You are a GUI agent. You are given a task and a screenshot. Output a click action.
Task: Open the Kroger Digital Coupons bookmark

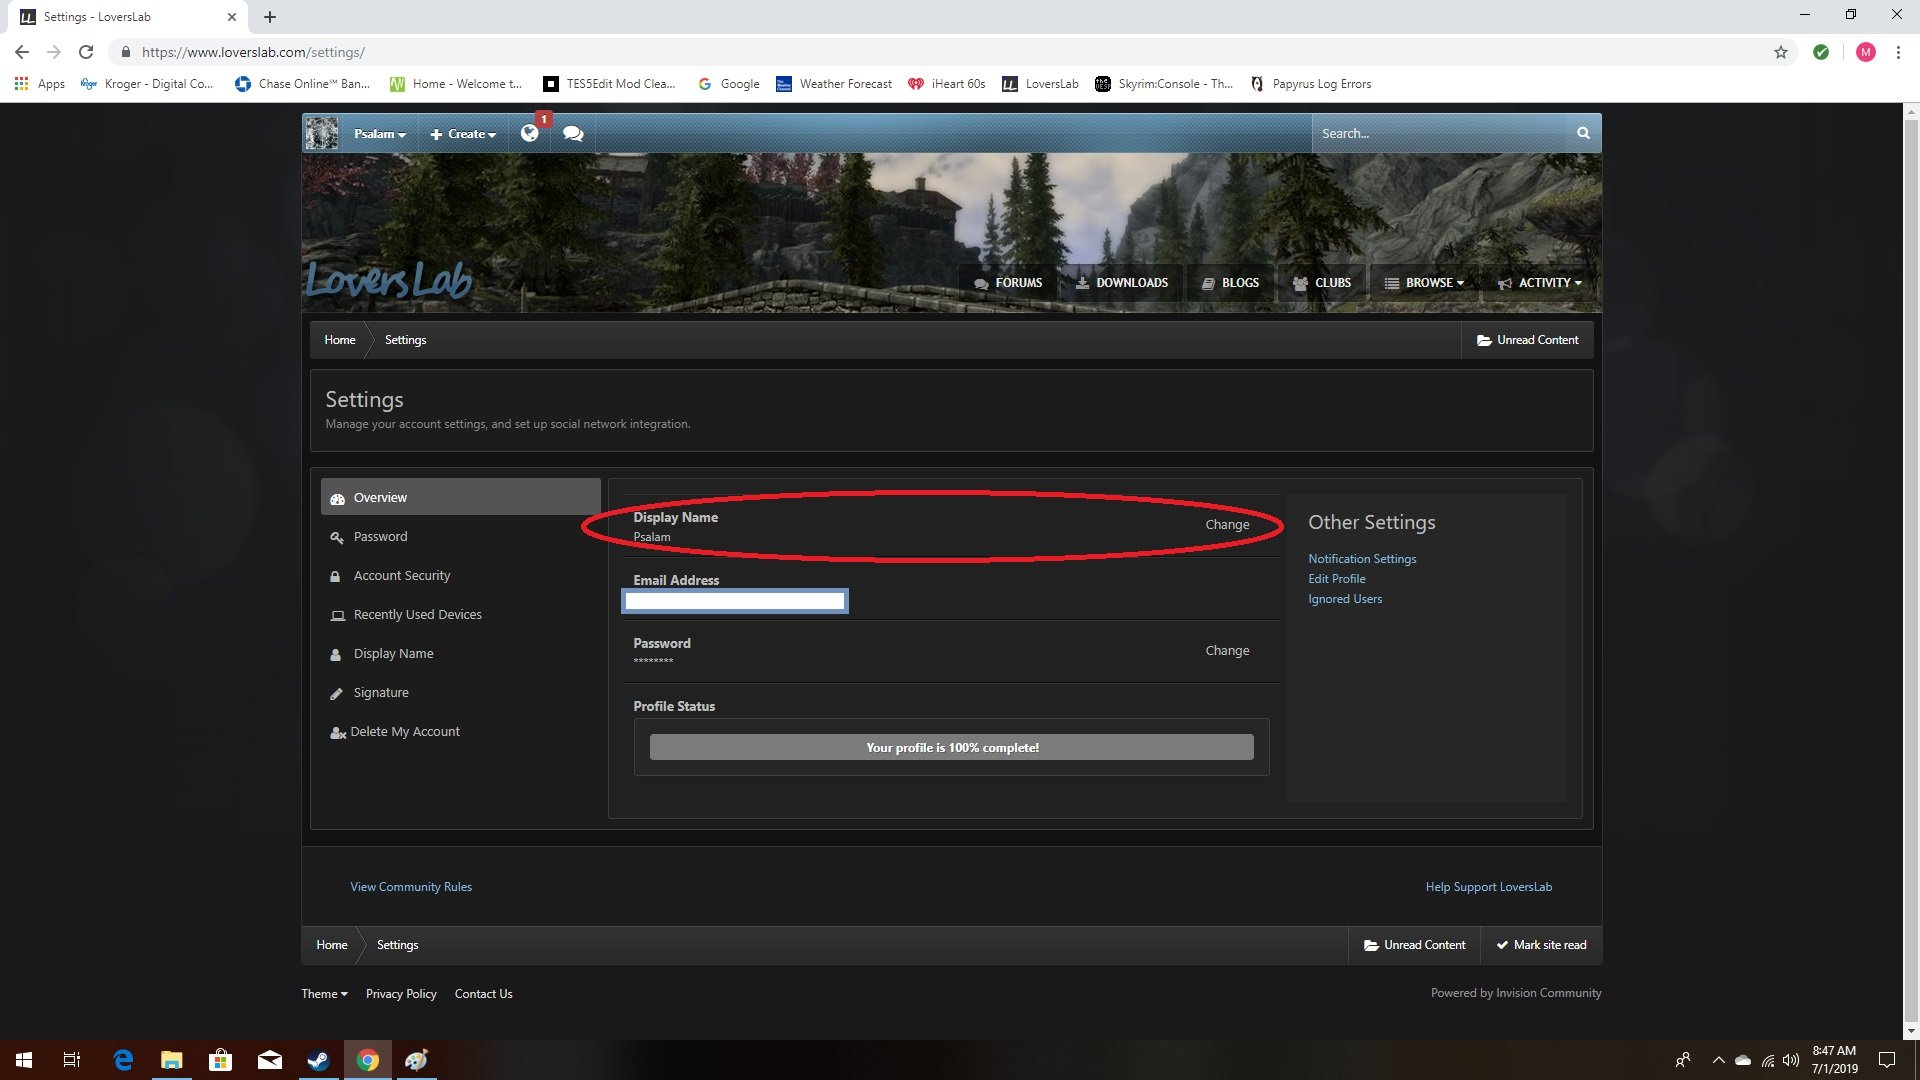click(x=147, y=84)
